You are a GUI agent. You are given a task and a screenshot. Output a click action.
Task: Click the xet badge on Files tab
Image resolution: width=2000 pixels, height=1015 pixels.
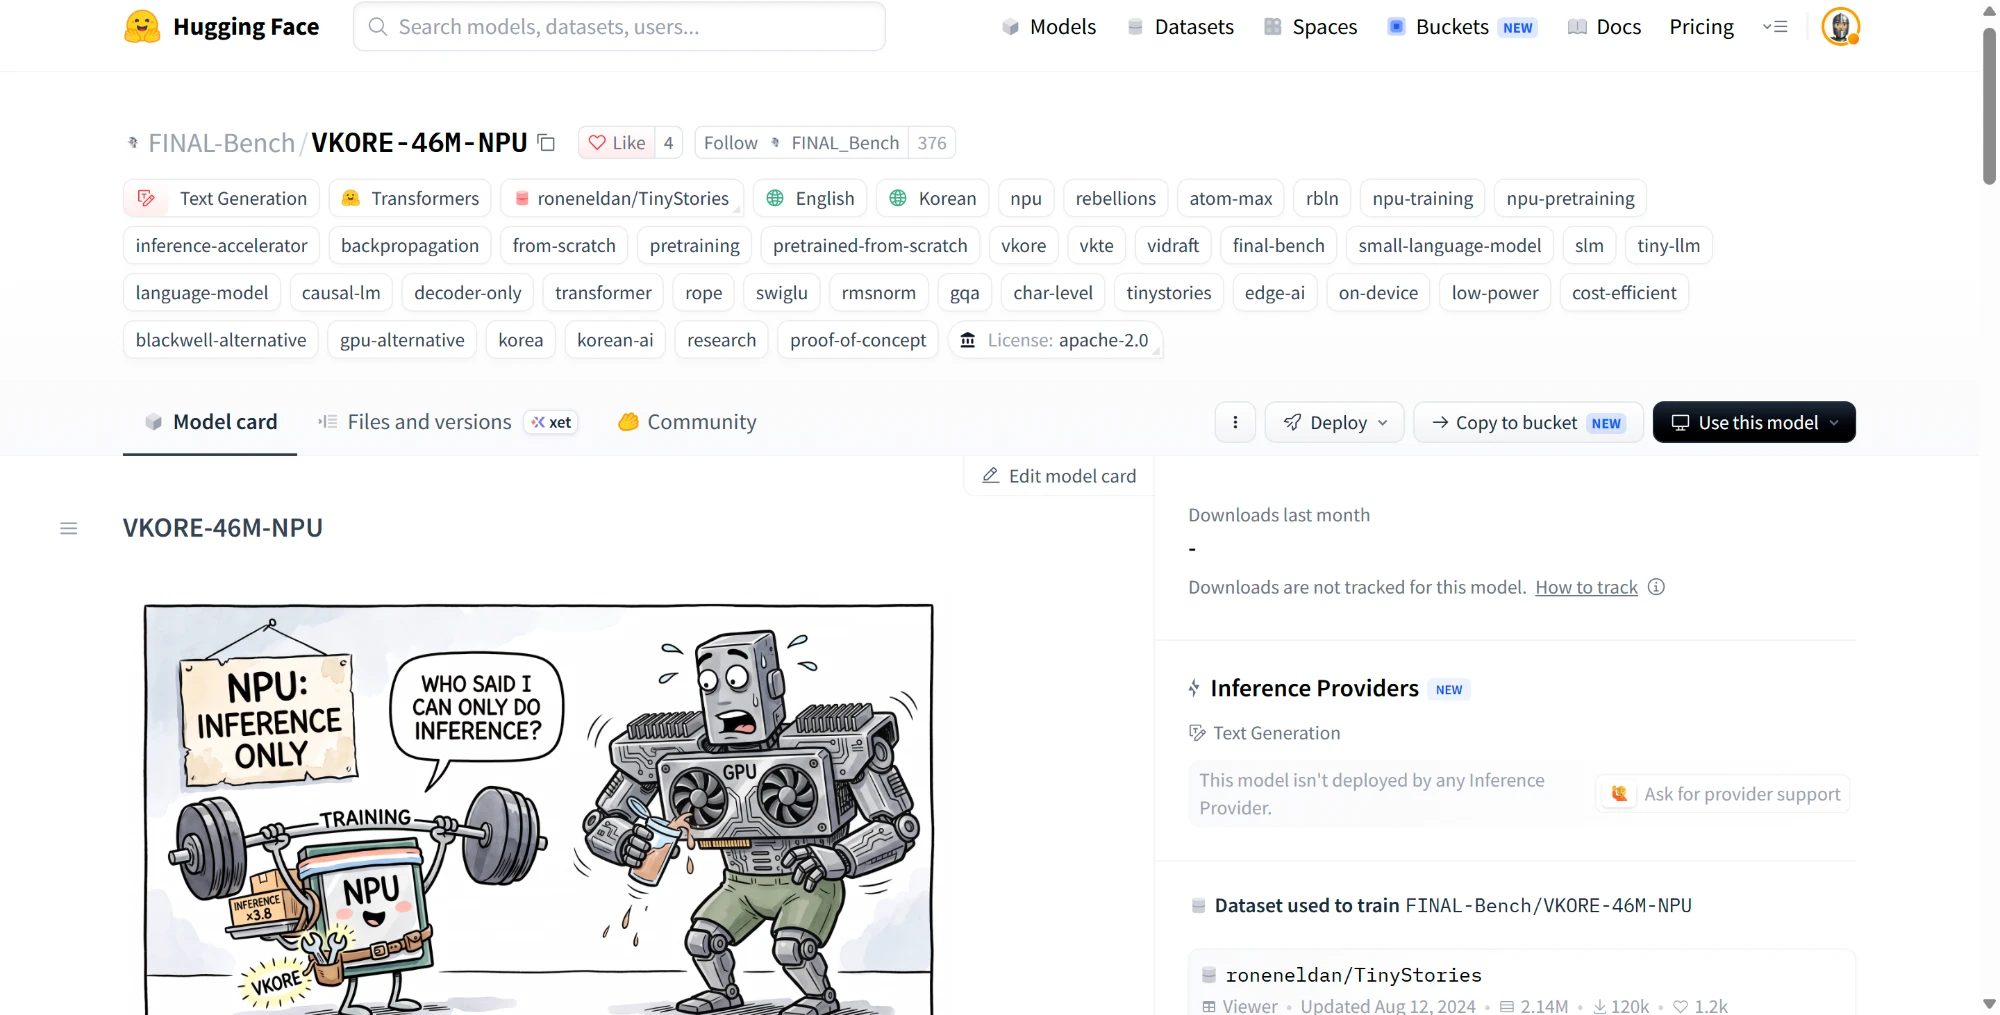[551, 422]
